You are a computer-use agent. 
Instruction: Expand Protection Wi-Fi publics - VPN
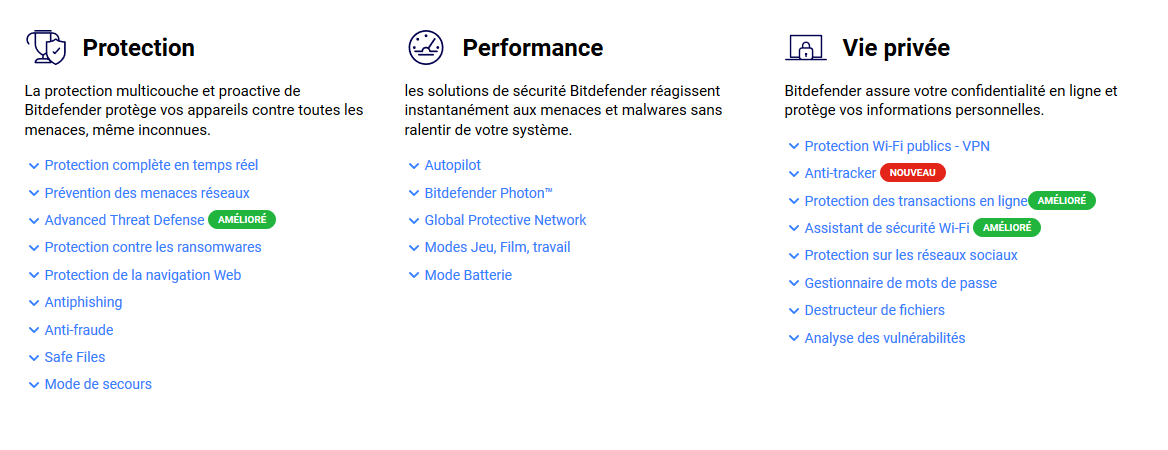pos(897,146)
